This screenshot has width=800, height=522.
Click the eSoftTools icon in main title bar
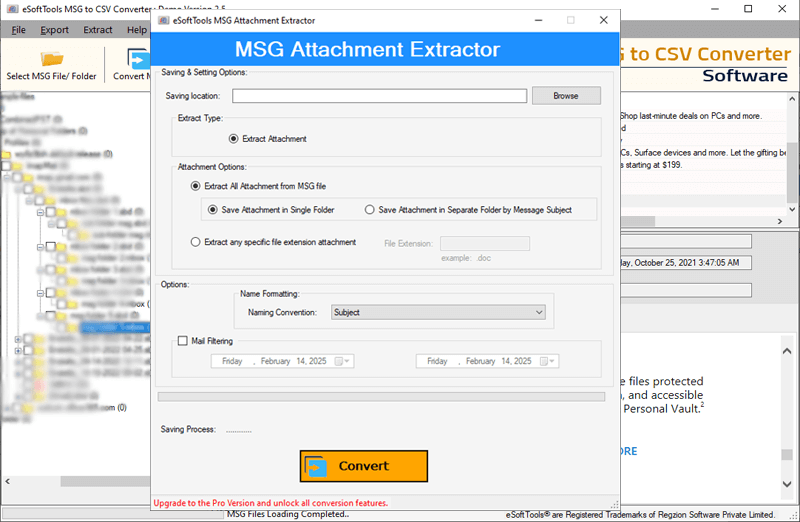click(x=11, y=8)
